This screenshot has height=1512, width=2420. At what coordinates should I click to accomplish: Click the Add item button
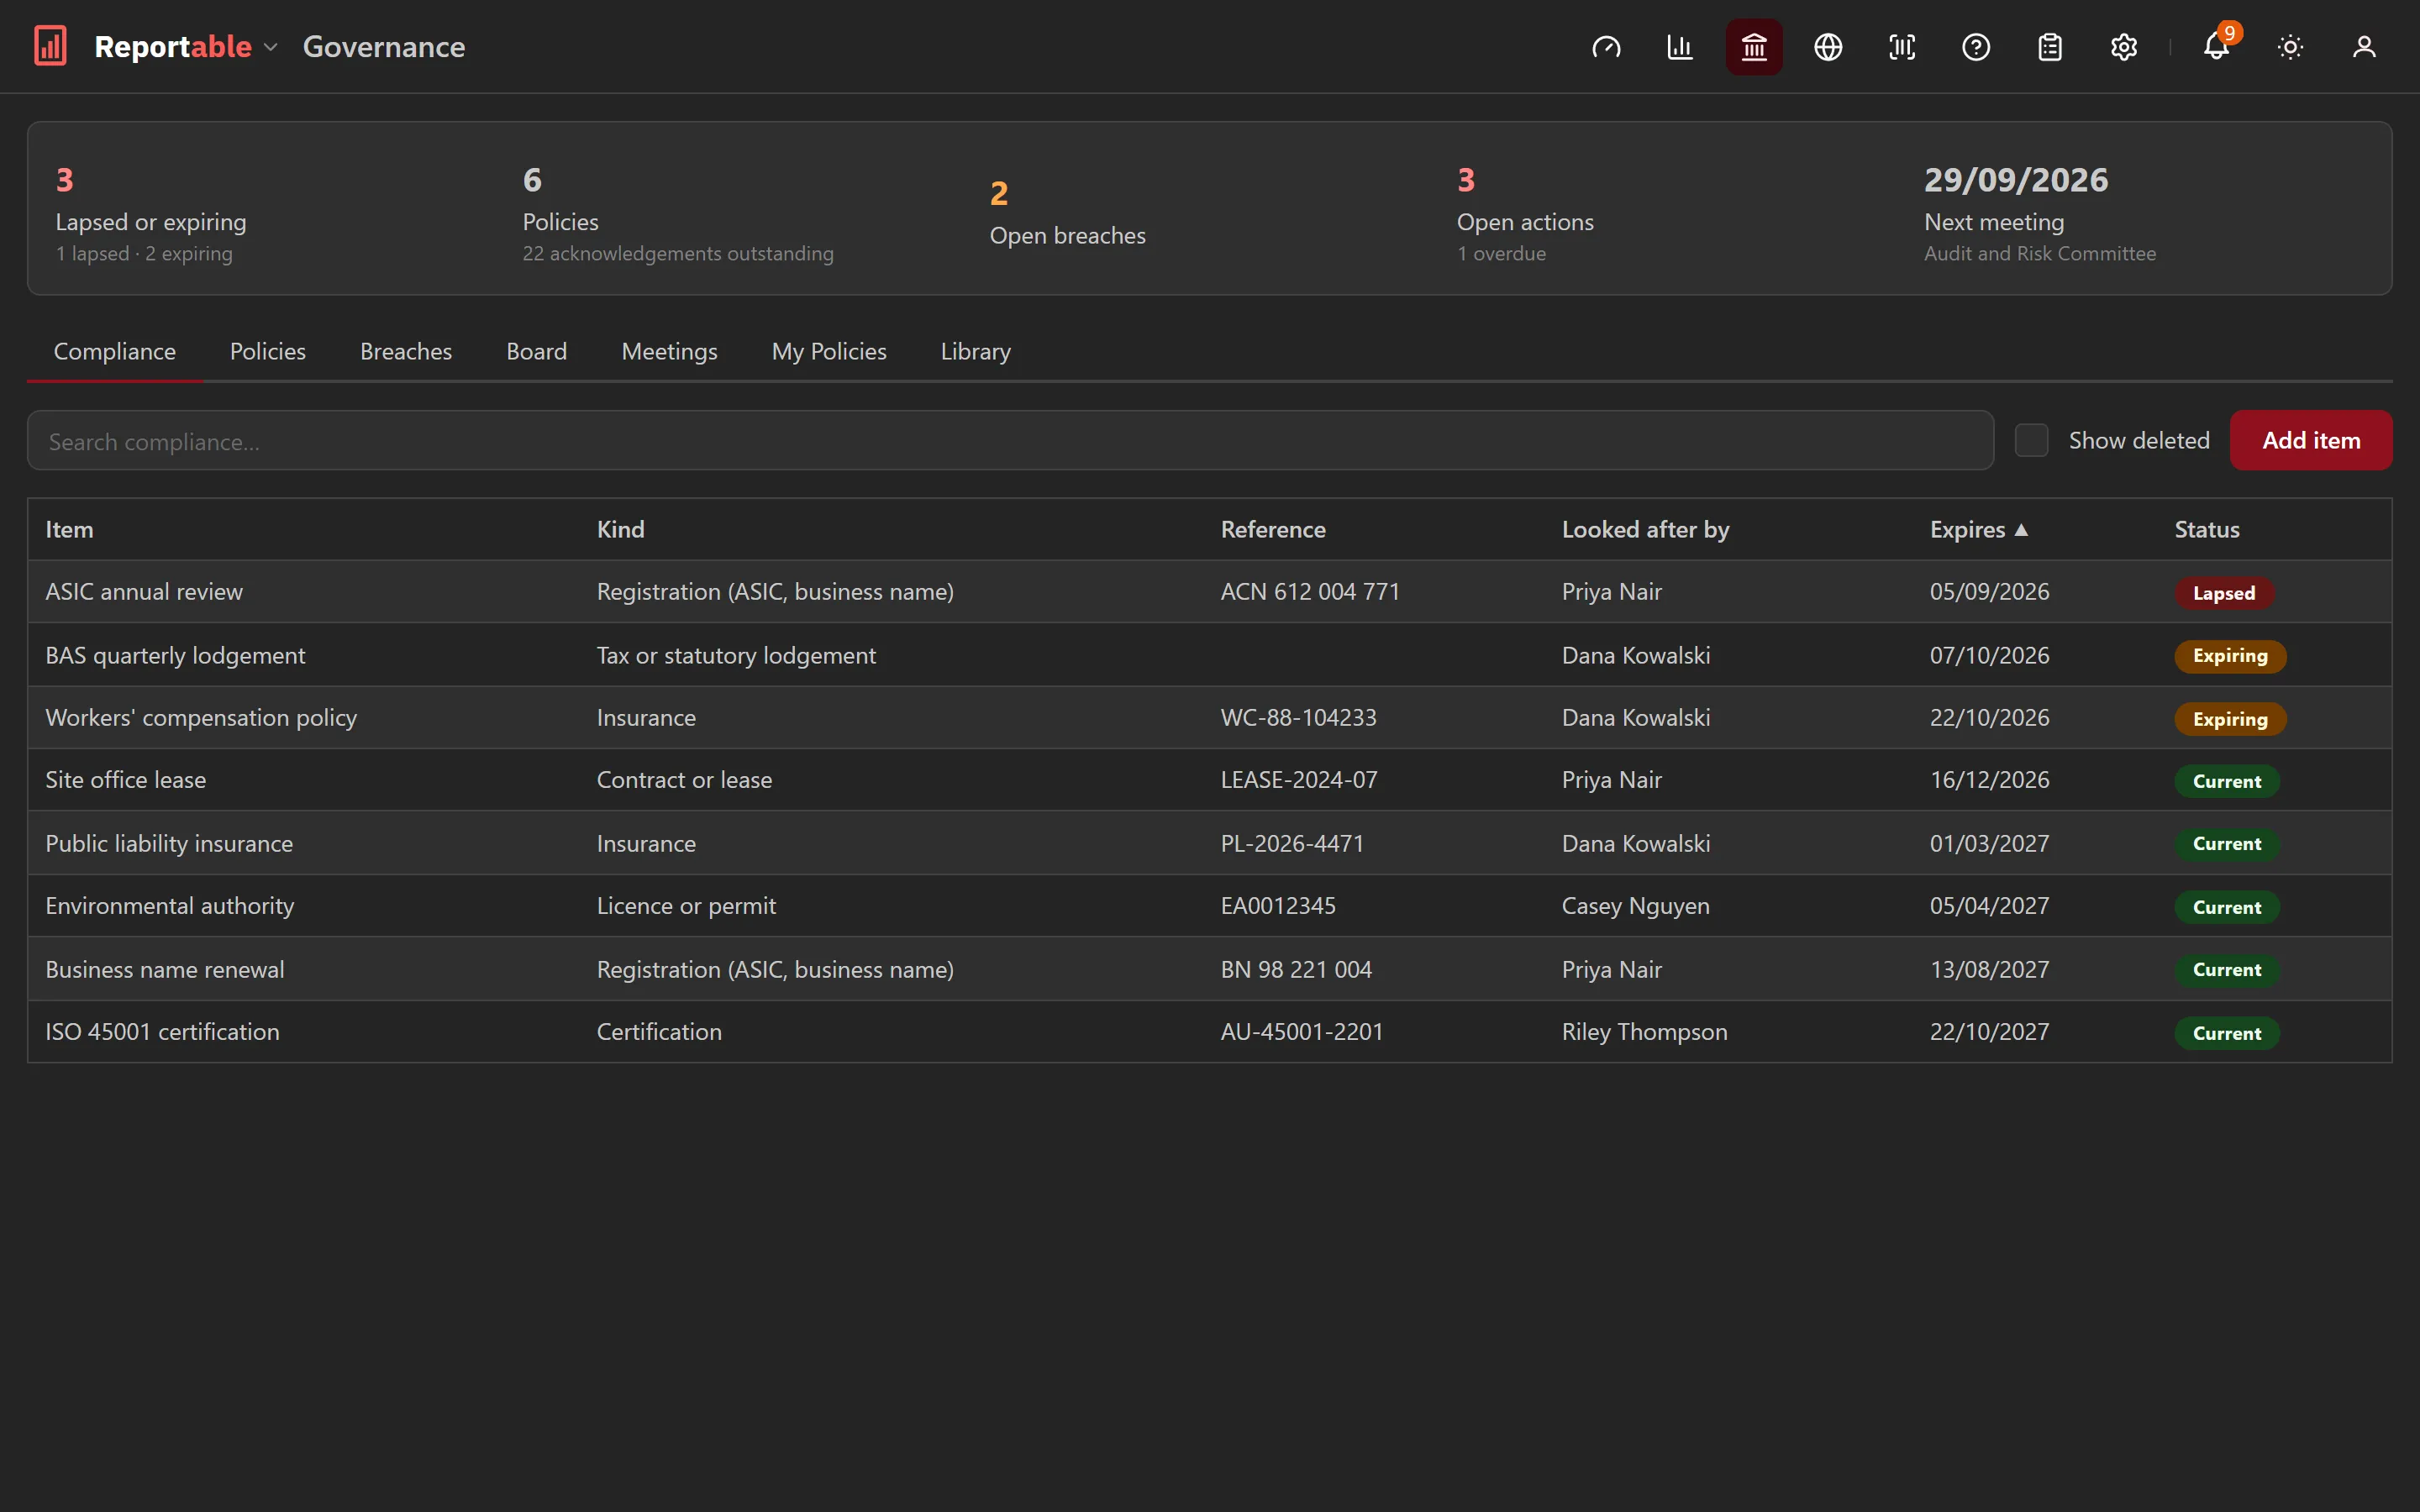click(2311, 440)
